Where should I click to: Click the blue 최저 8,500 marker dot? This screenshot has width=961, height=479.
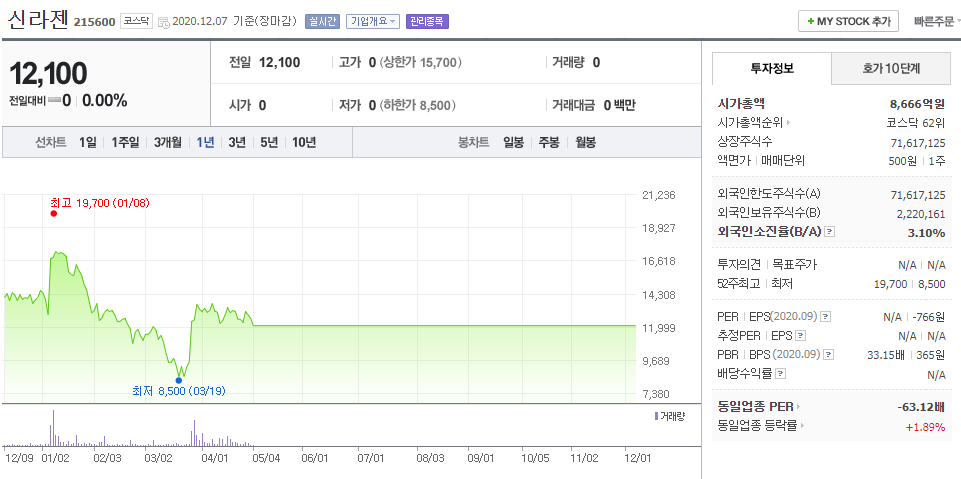(178, 380)
